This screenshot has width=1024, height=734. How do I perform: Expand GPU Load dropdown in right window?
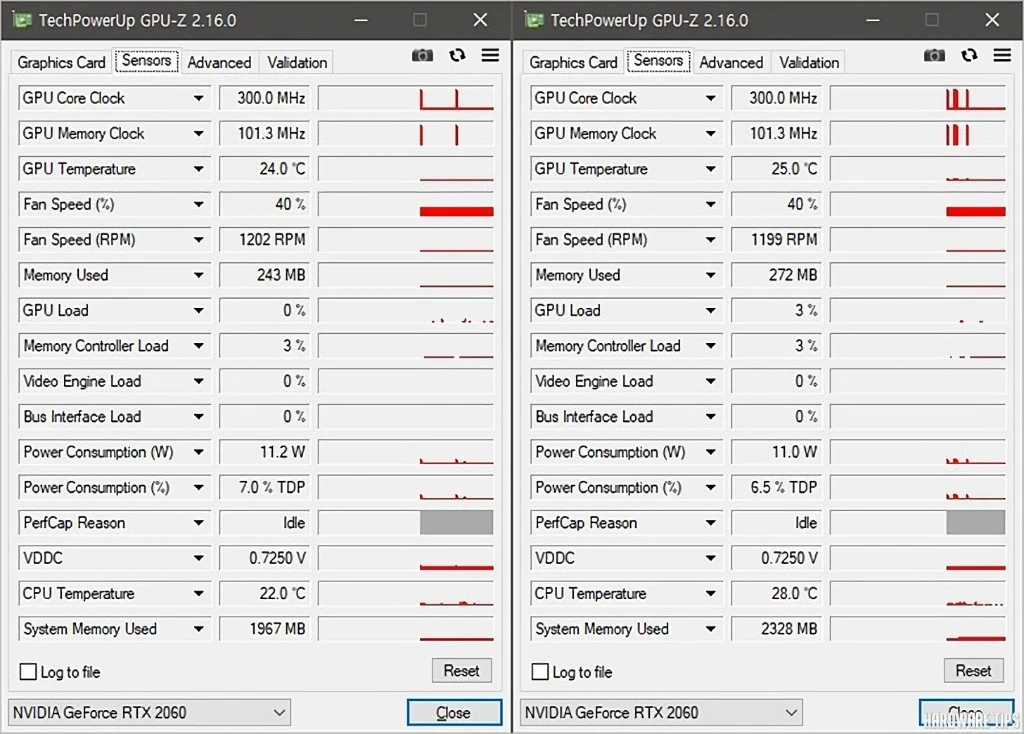(710, 310)
